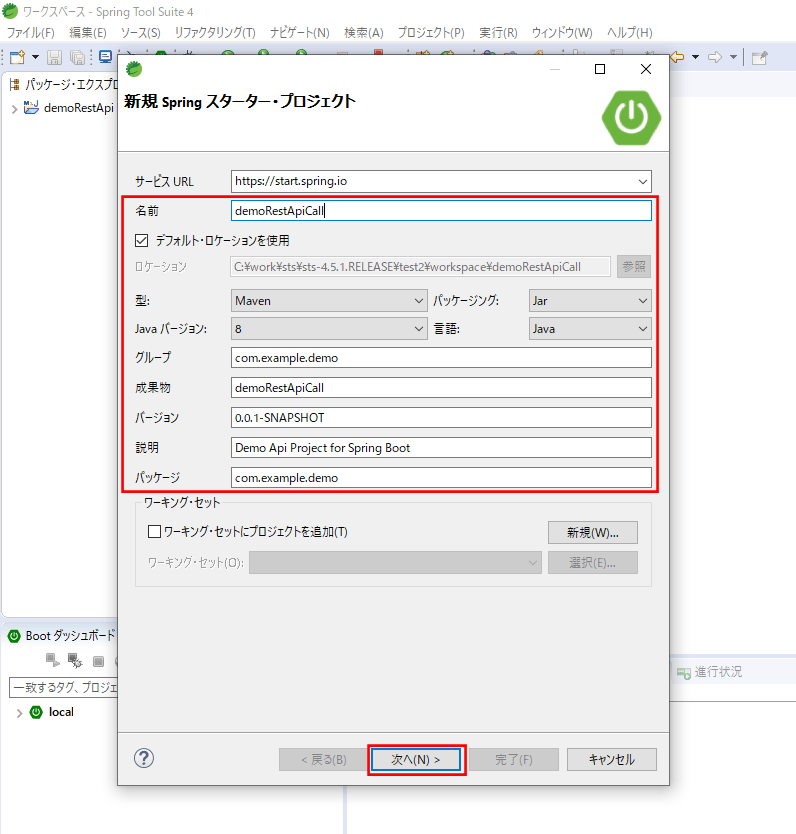Screen dimensions: 796x834
Task: Click the start/restart icon in Boot Dashboard
Action: point(53,661)
